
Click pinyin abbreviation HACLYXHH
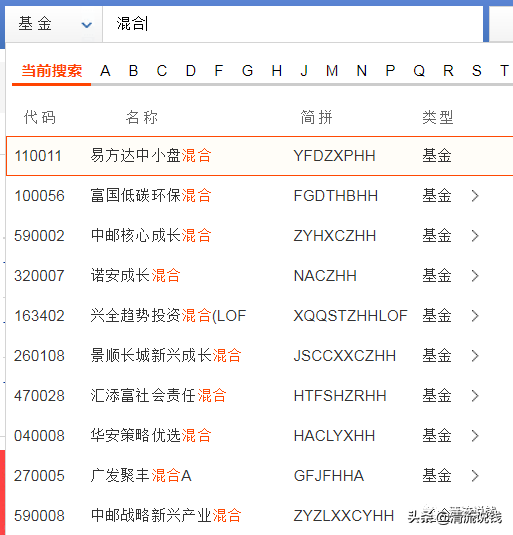pyautogui.click(x=334, y=436)
